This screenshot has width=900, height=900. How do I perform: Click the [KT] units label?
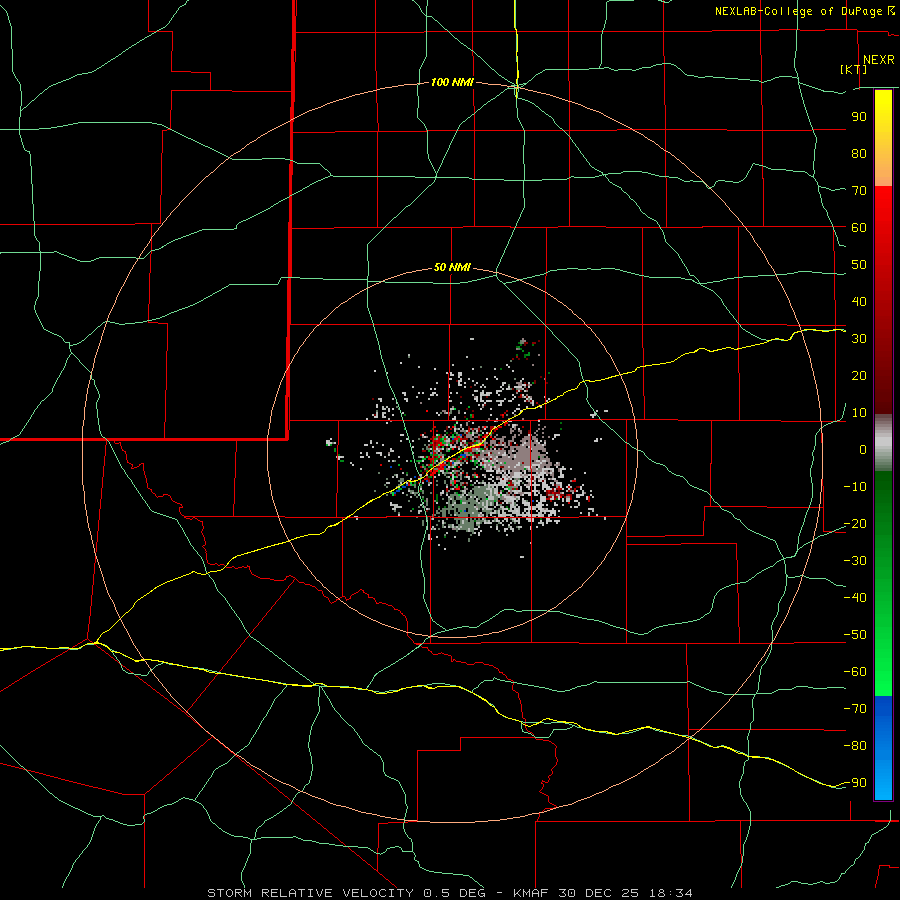point(854,69)
